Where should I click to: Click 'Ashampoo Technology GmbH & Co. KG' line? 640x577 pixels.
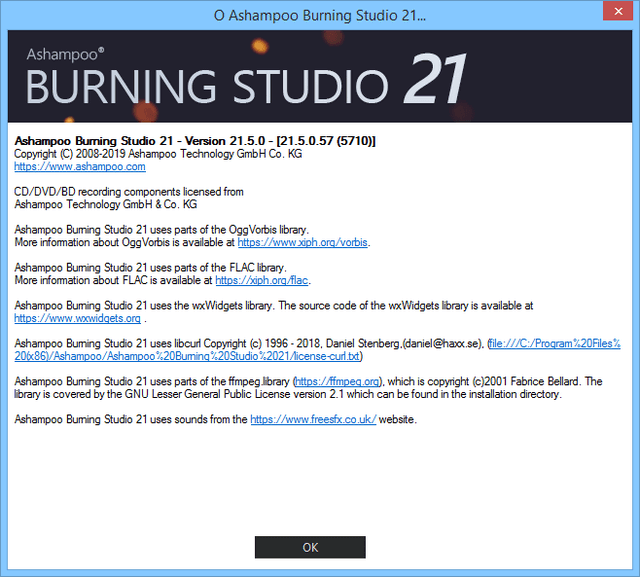(106, 204)
